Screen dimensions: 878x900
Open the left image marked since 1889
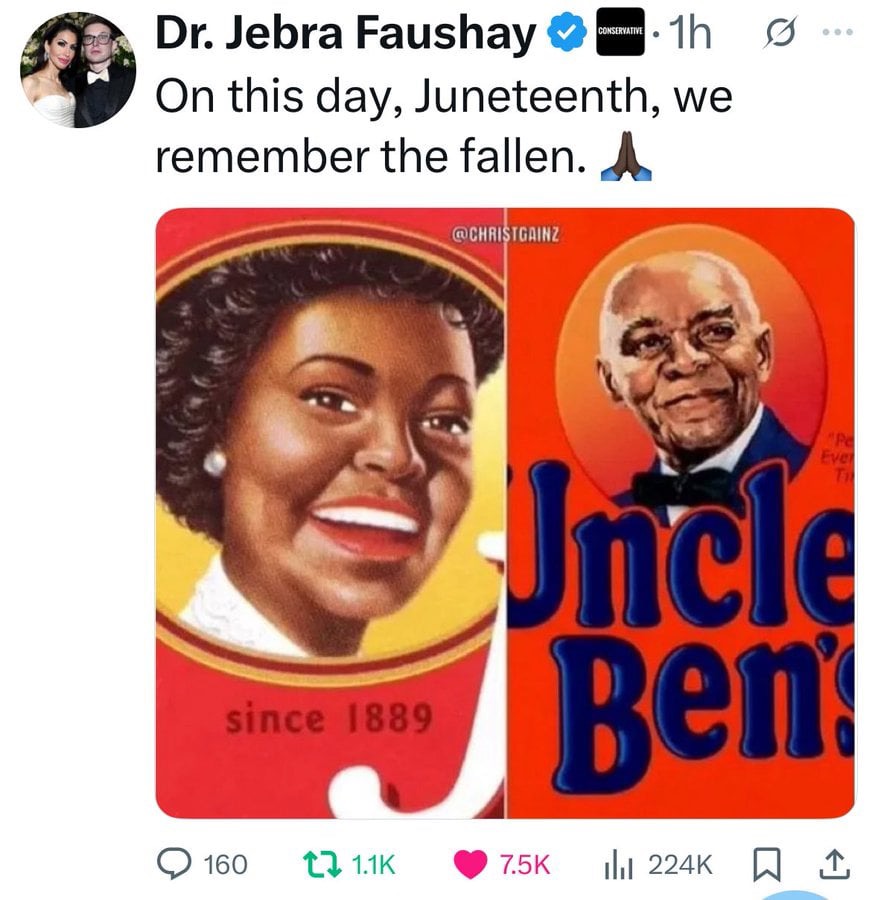[330, 513]
